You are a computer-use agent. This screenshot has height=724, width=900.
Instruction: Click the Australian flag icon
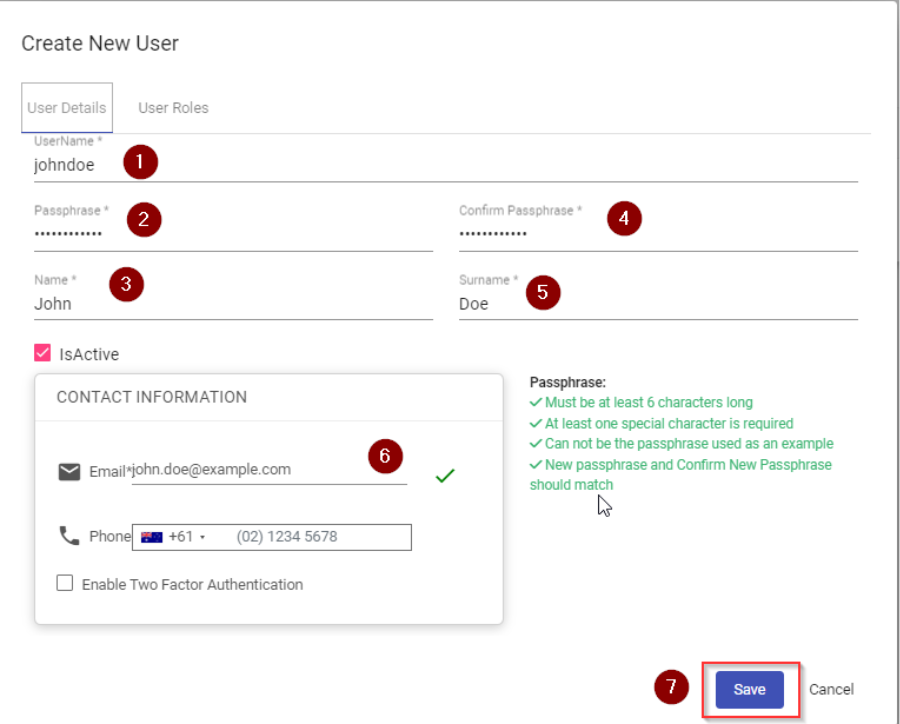tap(152, 537)
